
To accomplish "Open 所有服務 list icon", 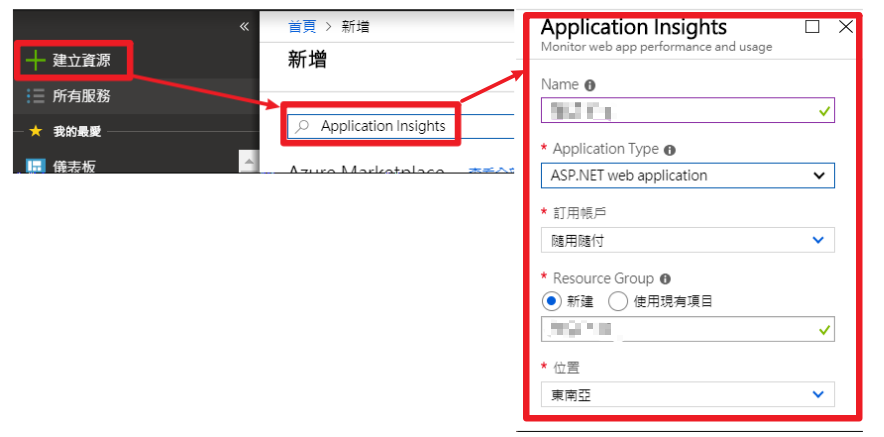I will (x=36, y=96).
